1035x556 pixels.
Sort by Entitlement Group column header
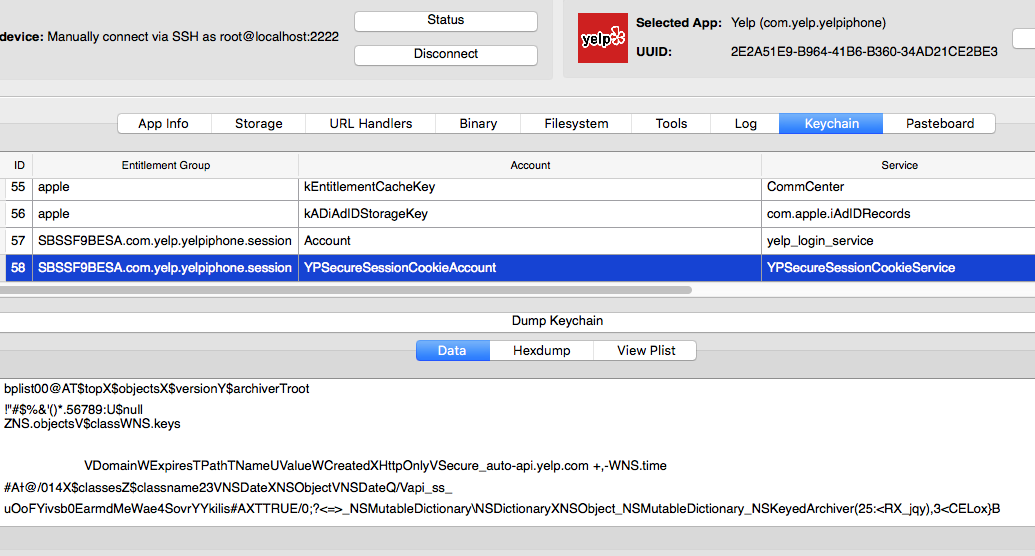[166, 165]
